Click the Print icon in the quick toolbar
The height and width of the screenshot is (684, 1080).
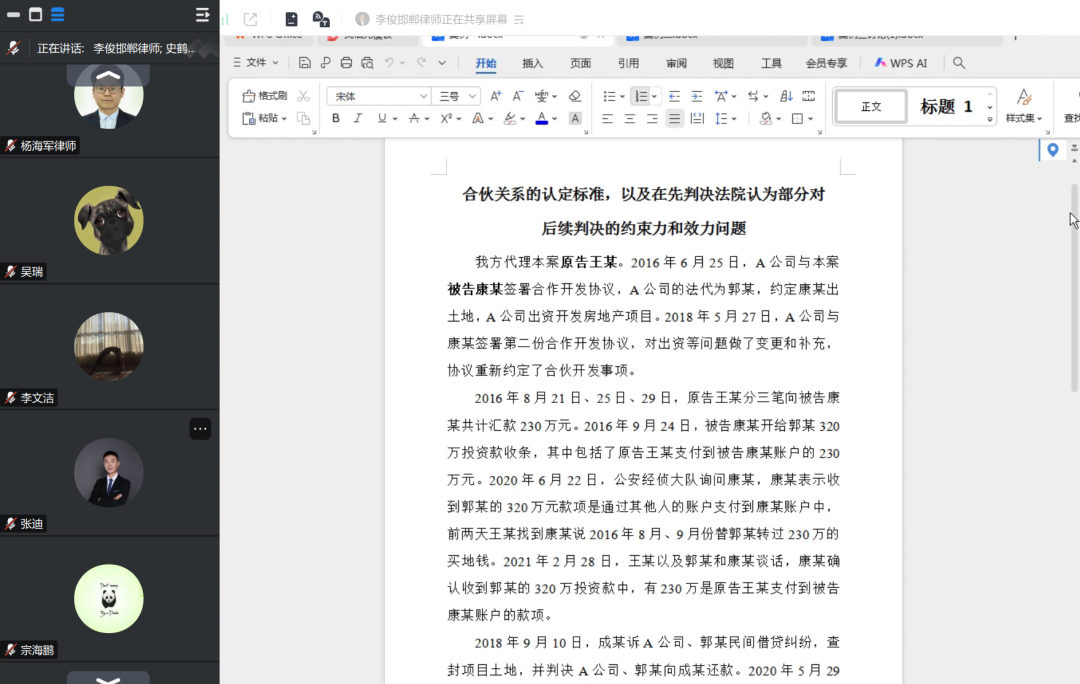tap(347, 62)
